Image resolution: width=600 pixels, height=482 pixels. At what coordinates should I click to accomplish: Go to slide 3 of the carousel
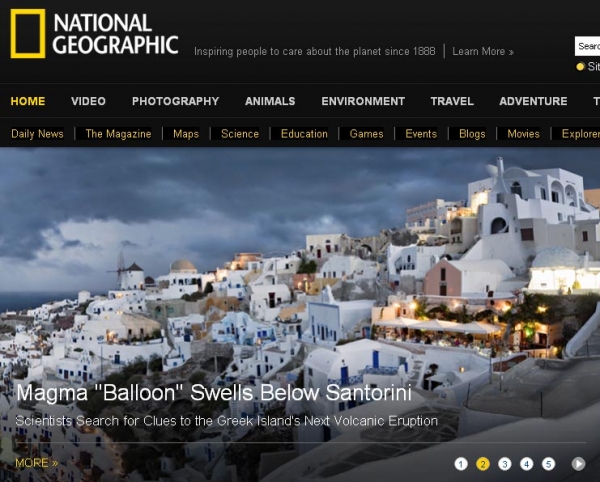(x=505, y=464)
